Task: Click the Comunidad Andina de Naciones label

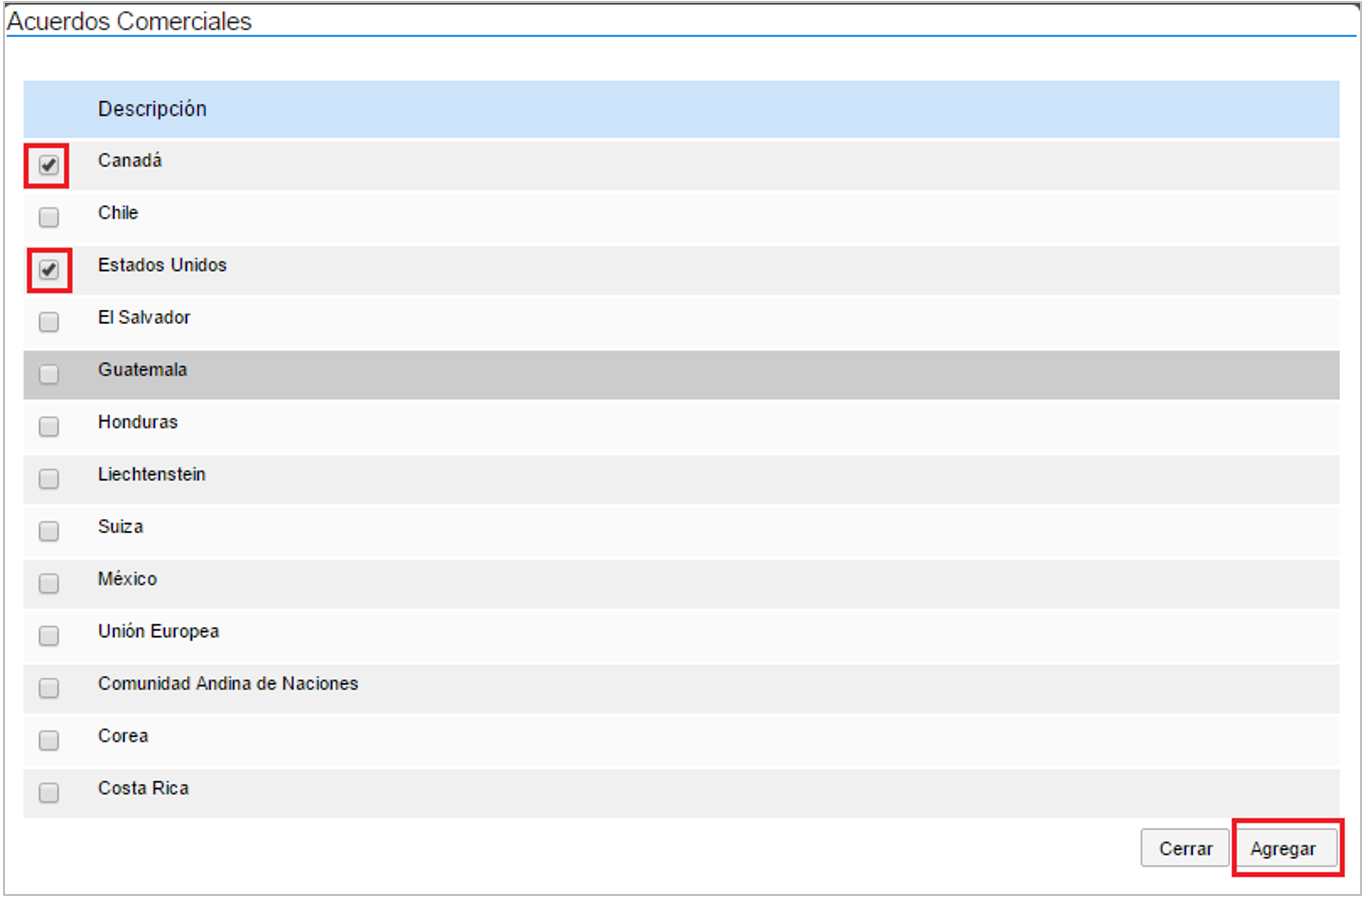Action: click(x=228, y=684)
